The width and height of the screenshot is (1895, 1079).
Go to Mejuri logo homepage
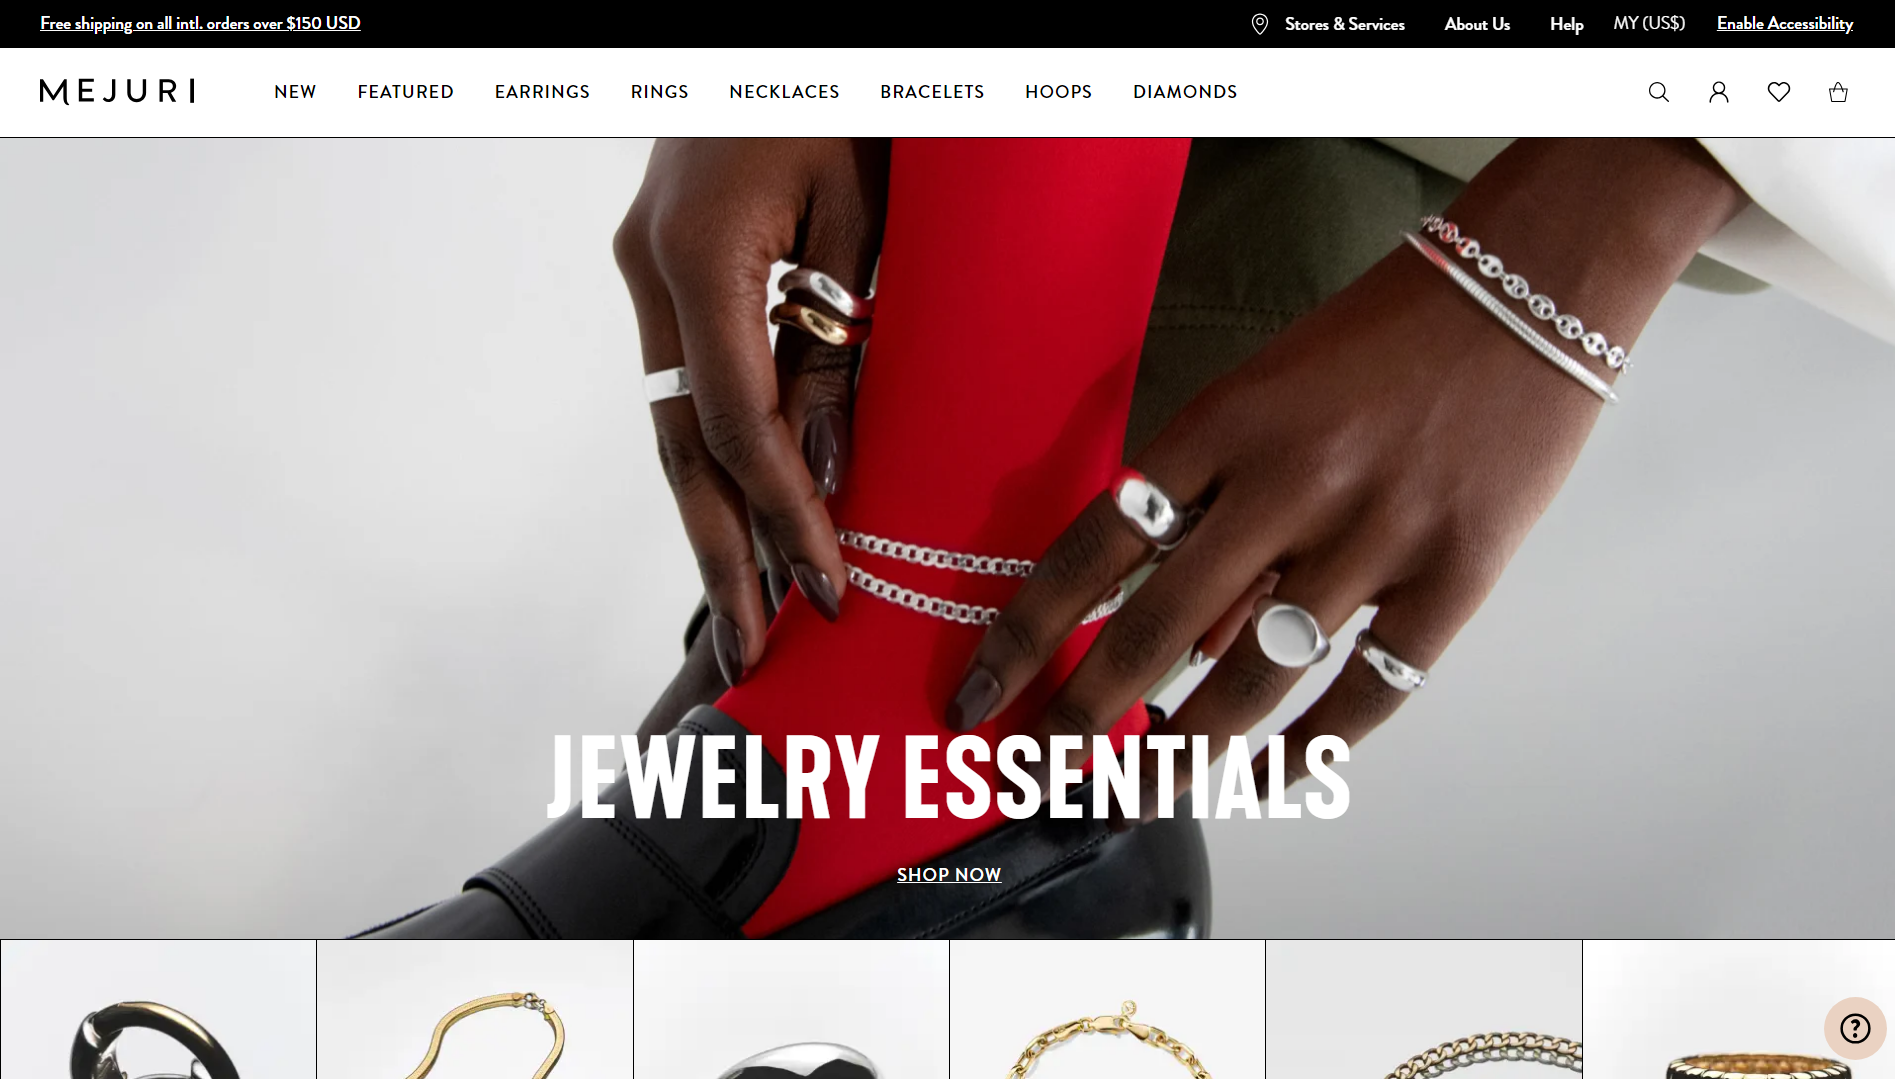point(117,91)
